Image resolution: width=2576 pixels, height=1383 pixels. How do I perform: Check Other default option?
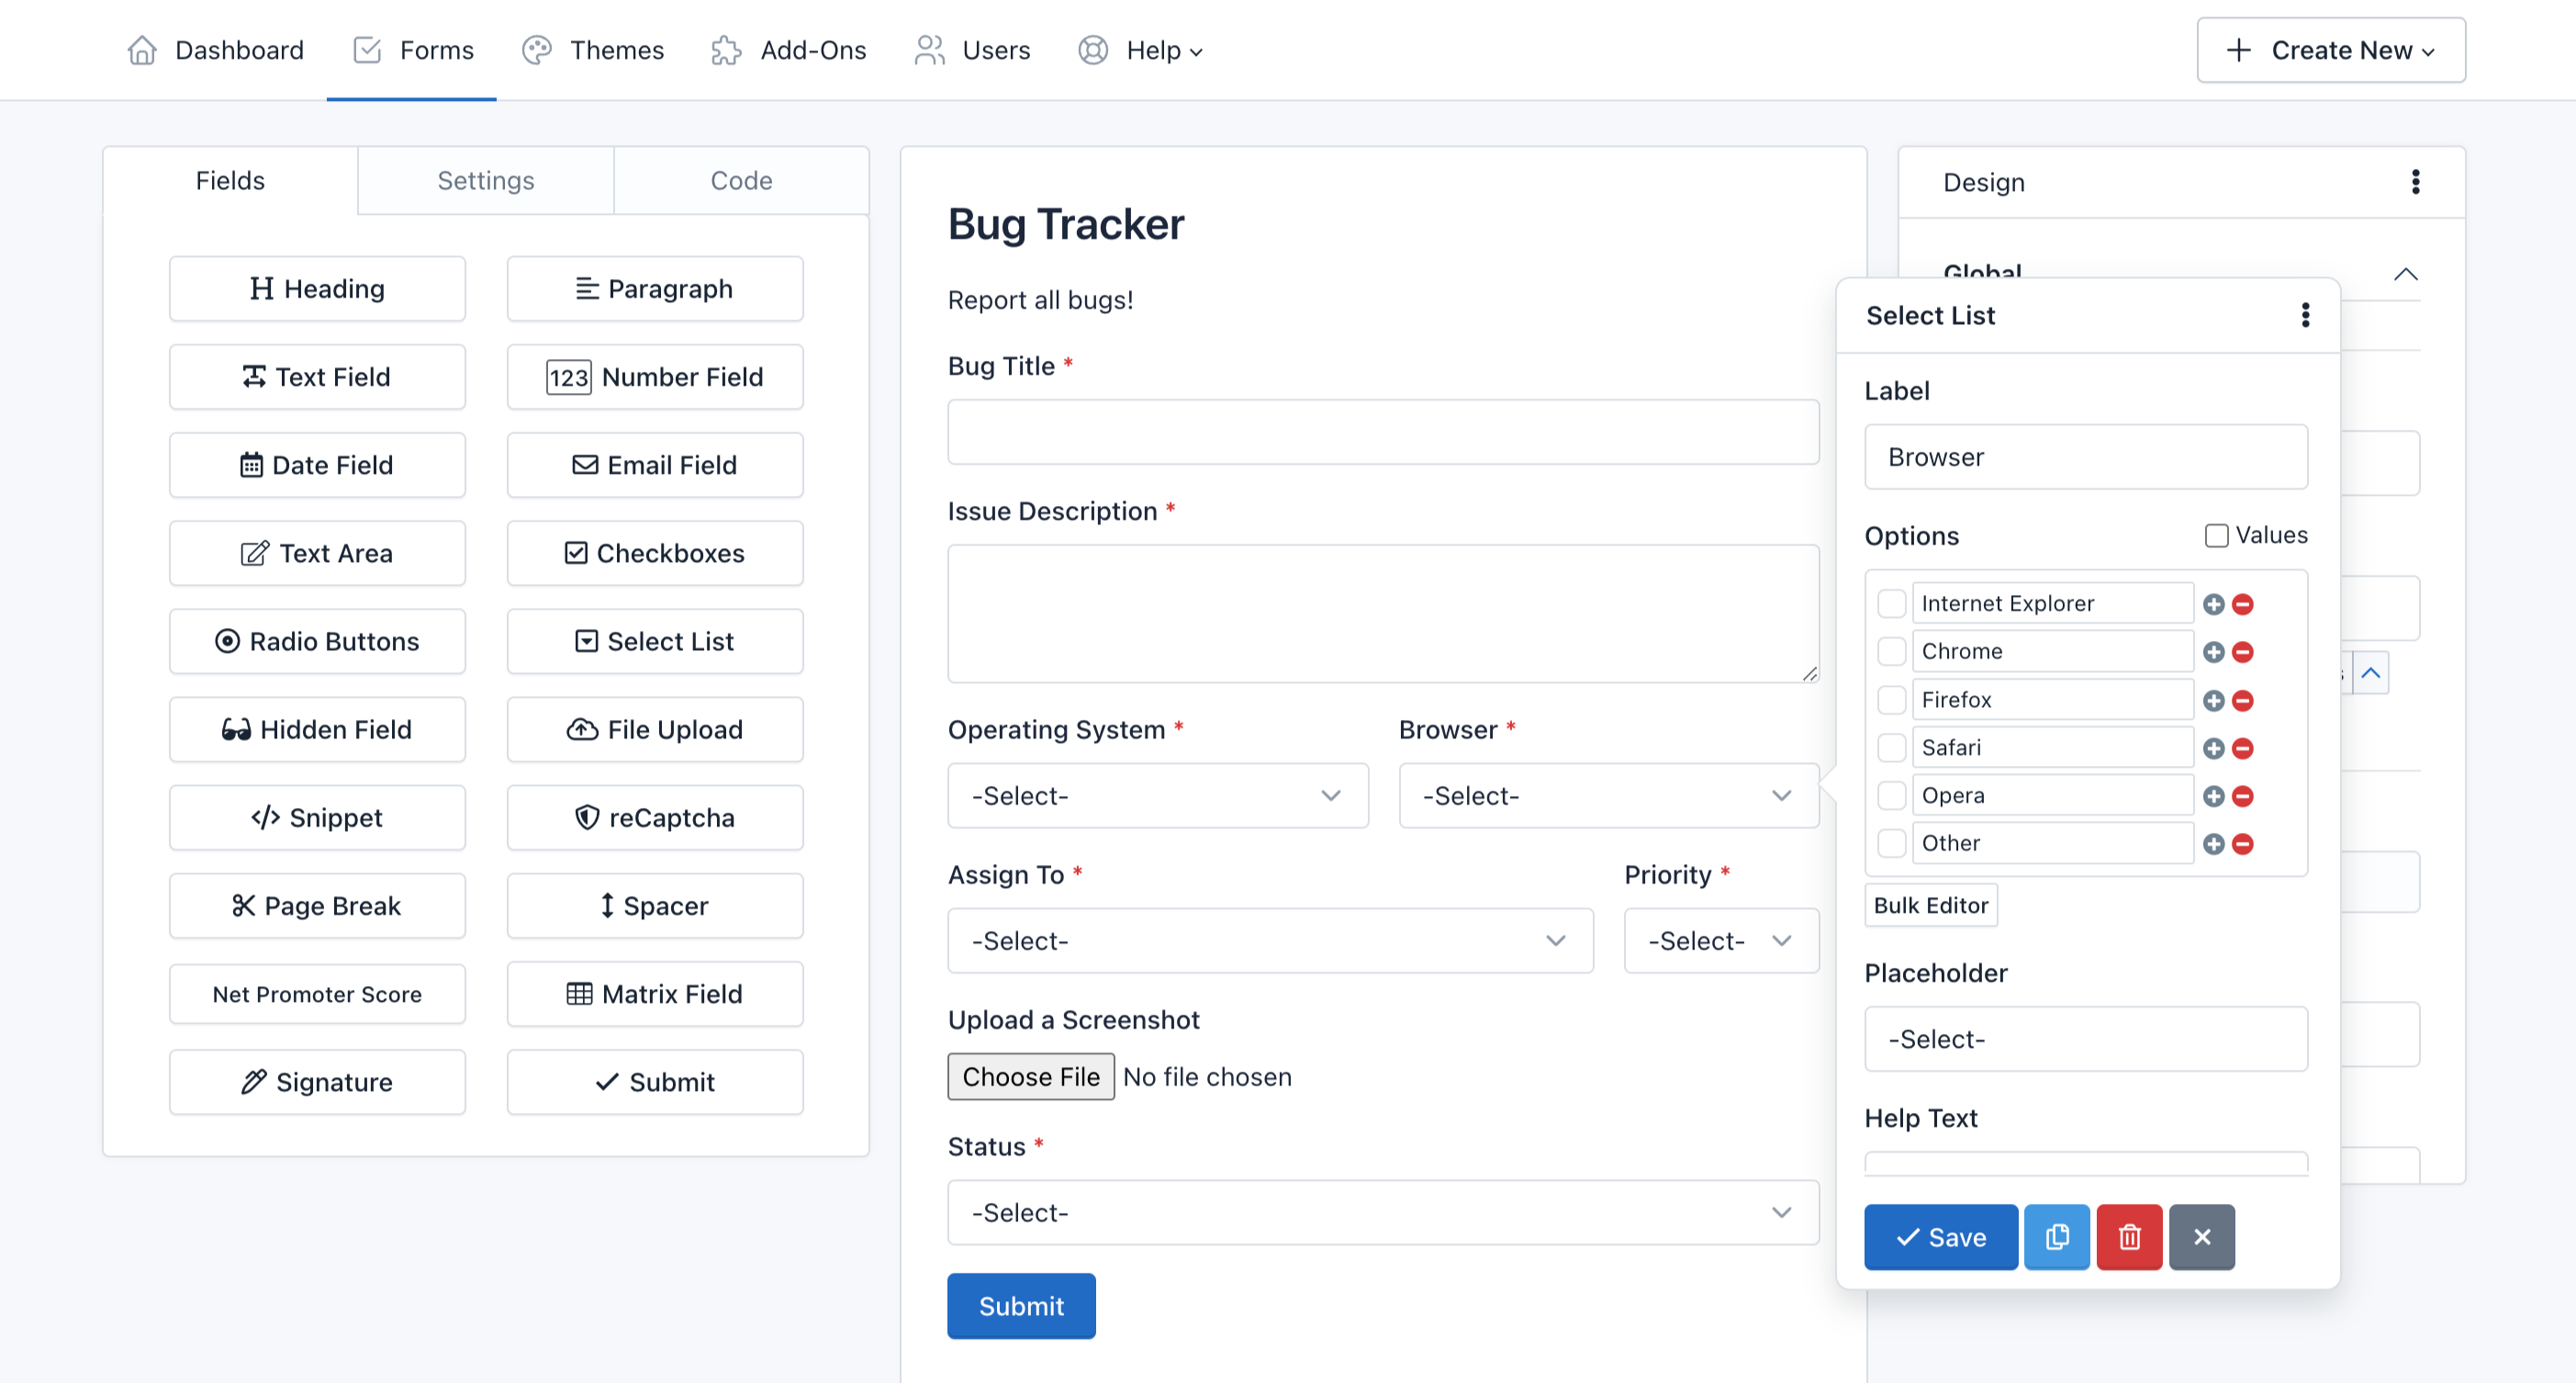click(1891, 844)
